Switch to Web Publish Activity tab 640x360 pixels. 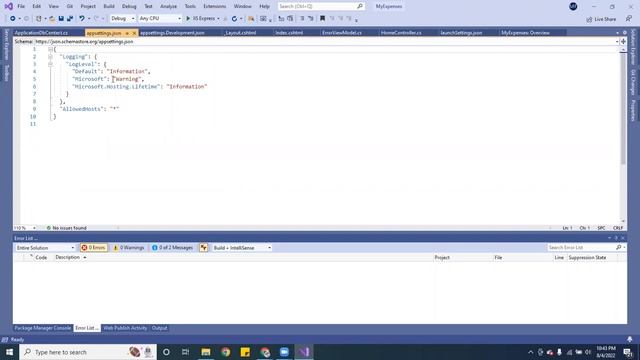point(125,328)
